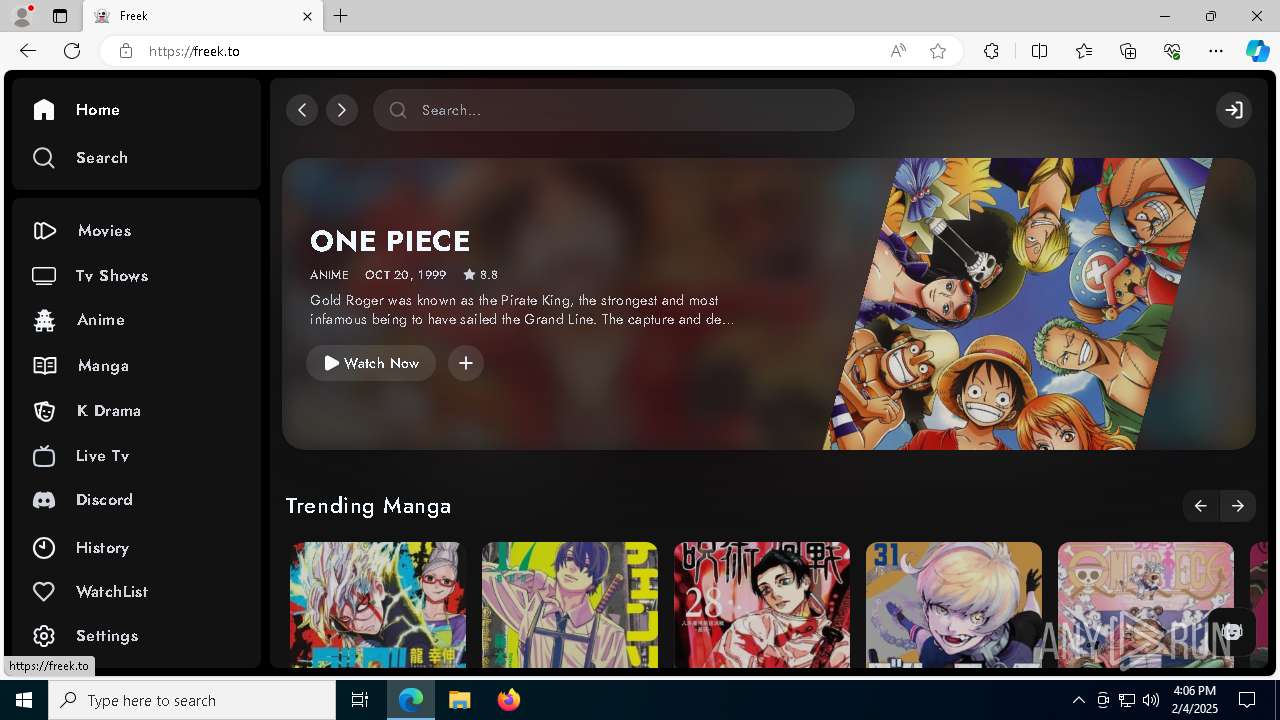Open the tab actions menu
Screen dimensions: 1280x720
(60, 16)
